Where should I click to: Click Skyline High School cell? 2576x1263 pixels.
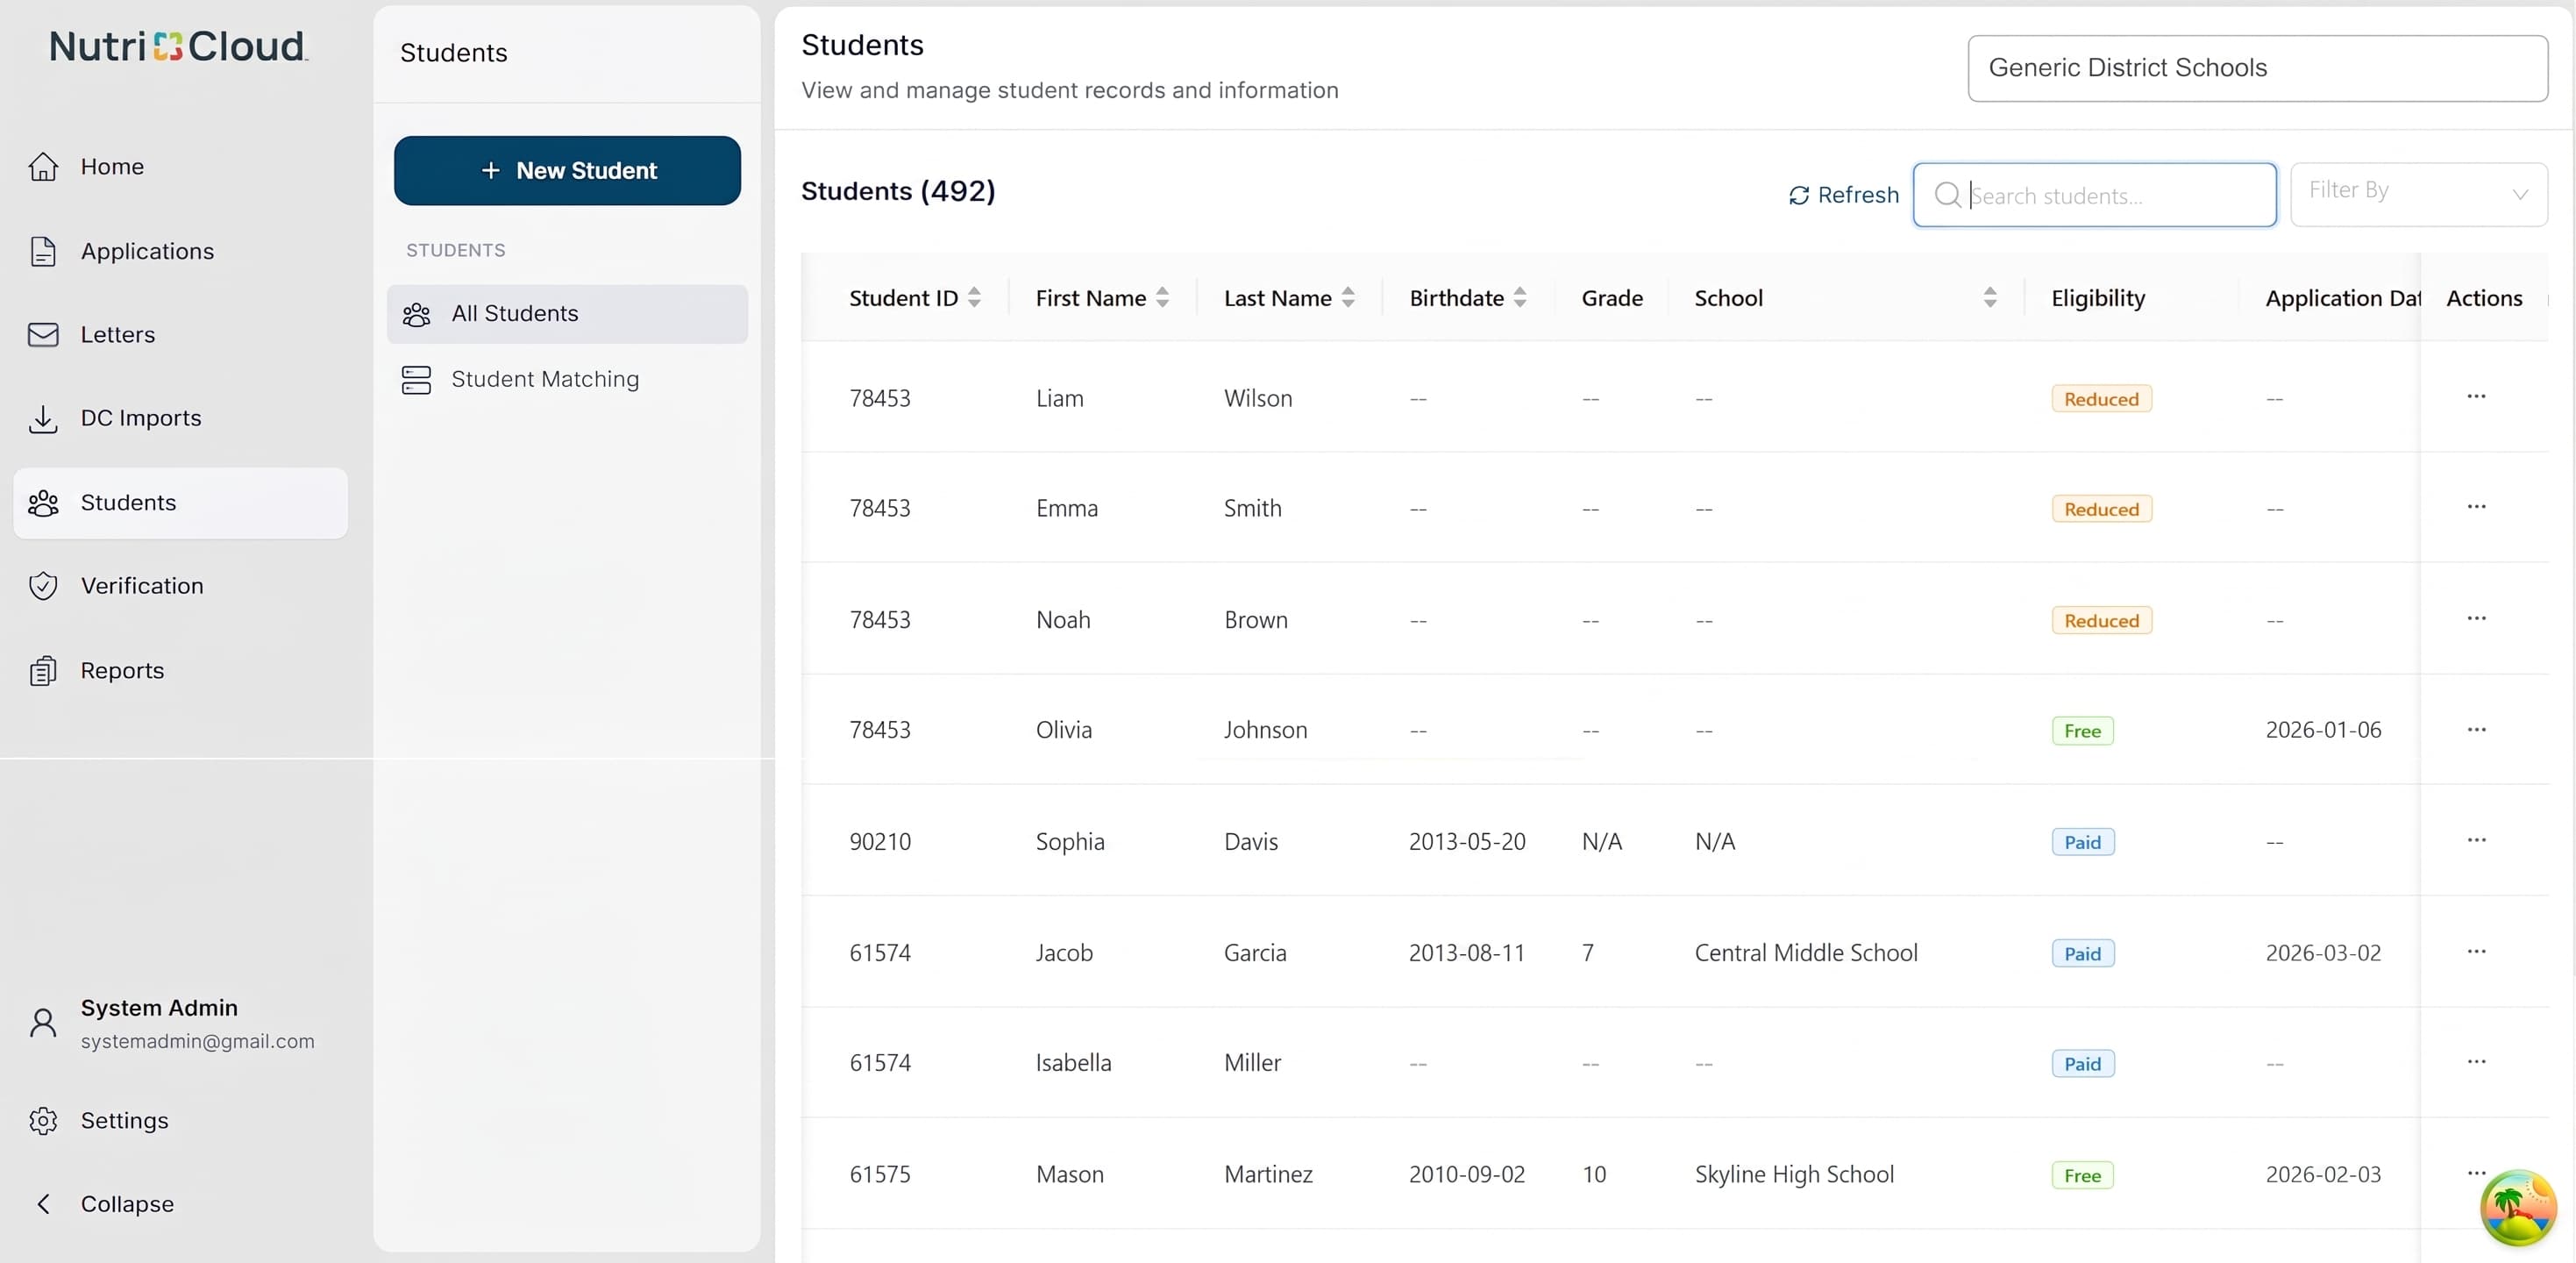pyautogui.click(x=1794, y=1174)
